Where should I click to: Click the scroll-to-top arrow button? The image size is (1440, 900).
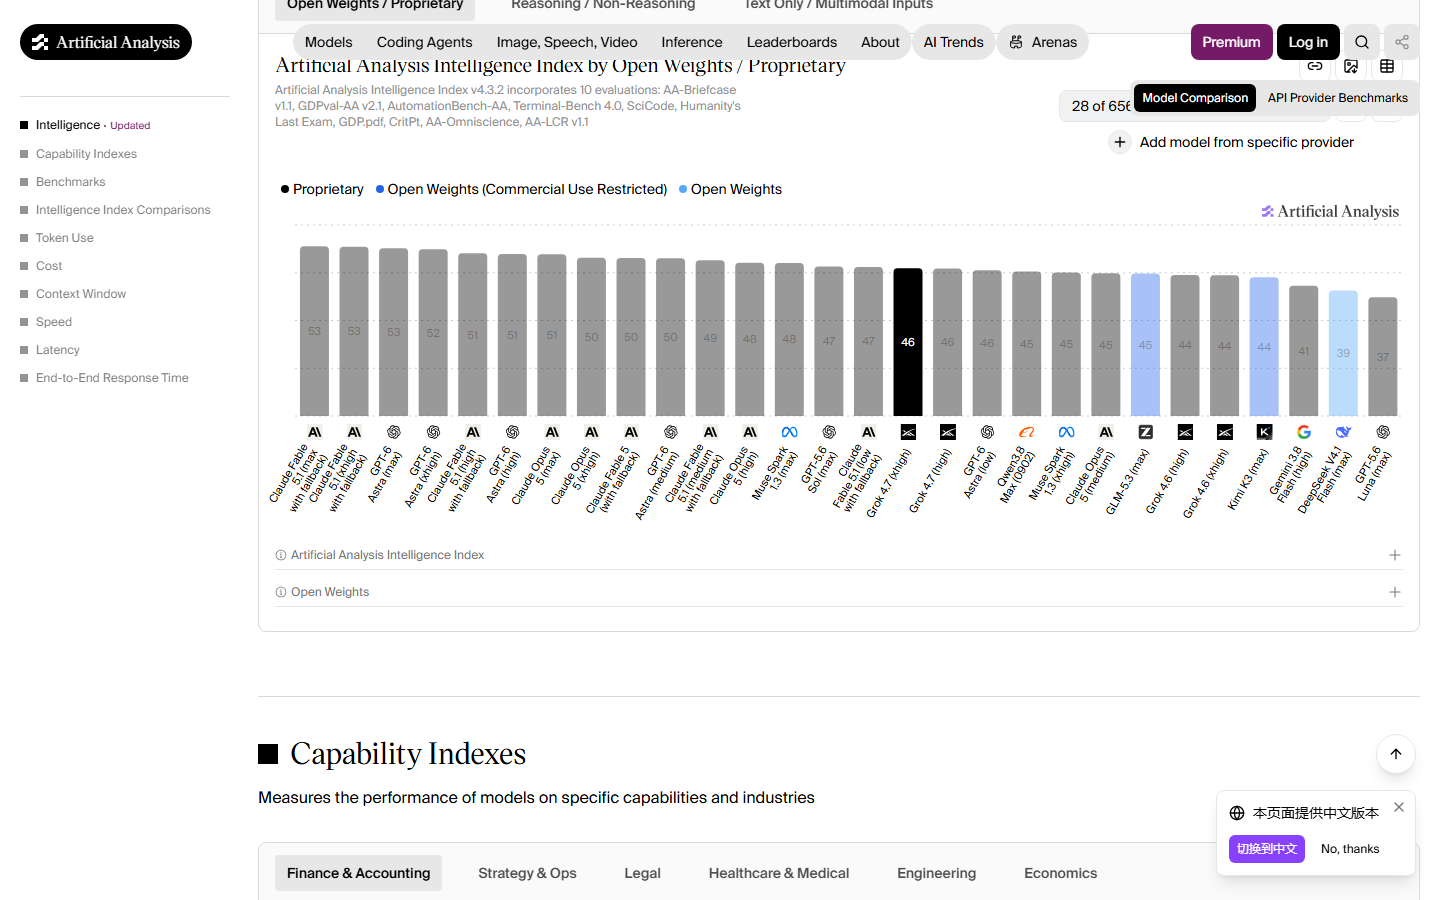pyautogui.click(x=1396, y=754)
